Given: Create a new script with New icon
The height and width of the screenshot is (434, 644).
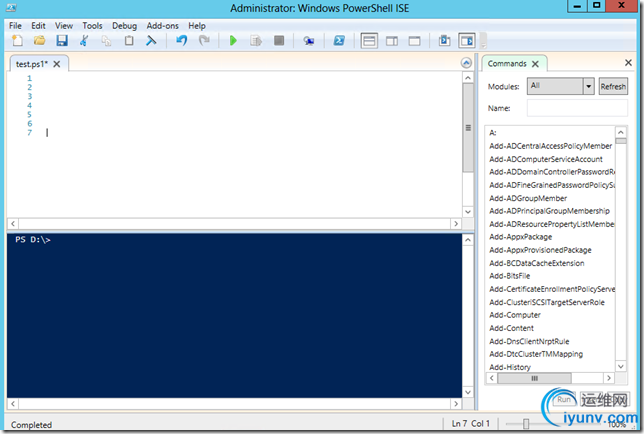Looking at the screenshot, I should tap(17, 41).
